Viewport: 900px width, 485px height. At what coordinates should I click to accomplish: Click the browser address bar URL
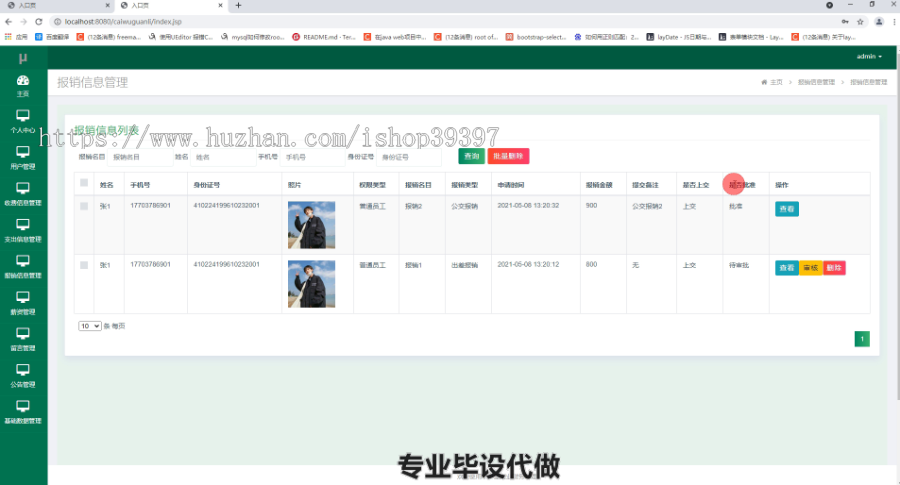(123, 22)
